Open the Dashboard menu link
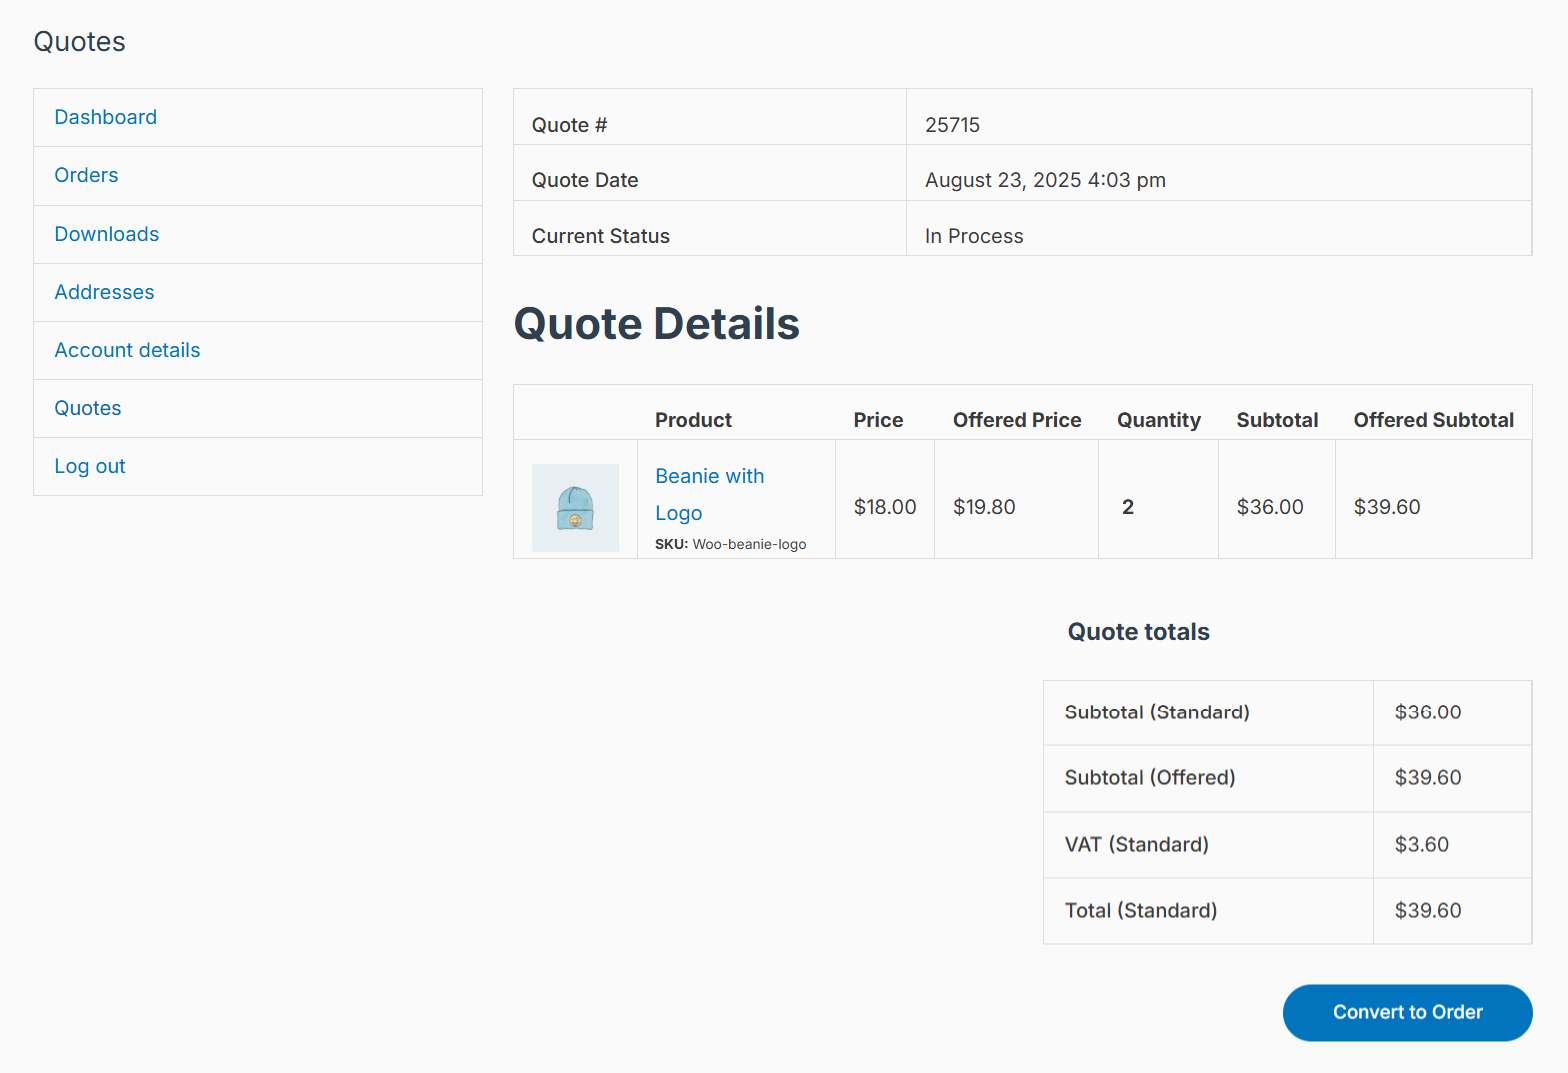 coord(105,117)
